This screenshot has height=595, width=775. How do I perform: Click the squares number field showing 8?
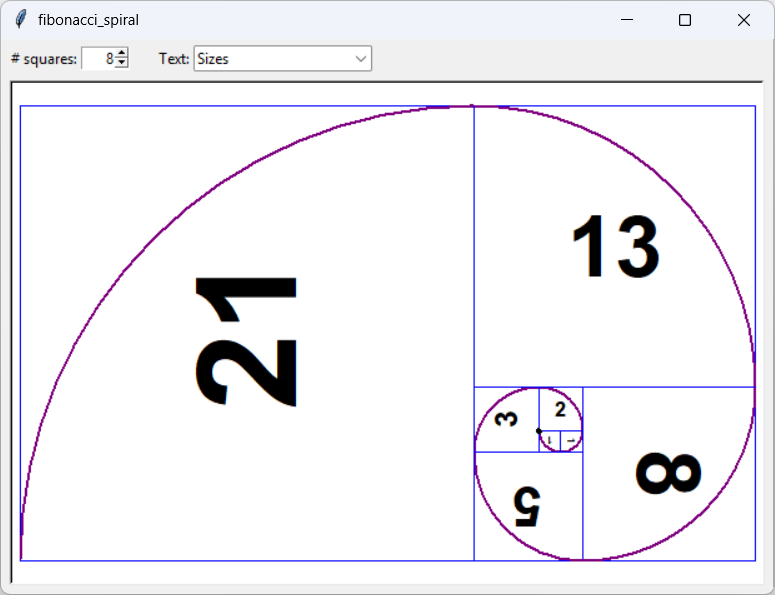99,58
